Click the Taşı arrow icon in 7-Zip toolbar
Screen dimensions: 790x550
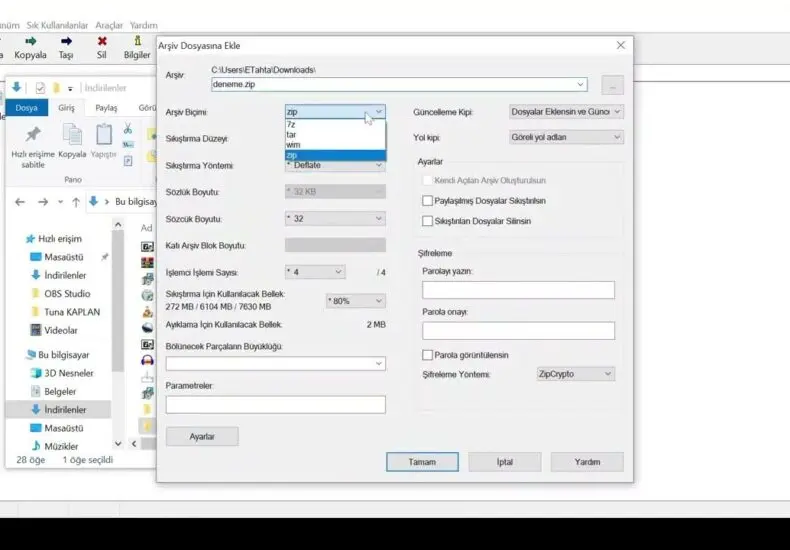(x=66, y=41)
